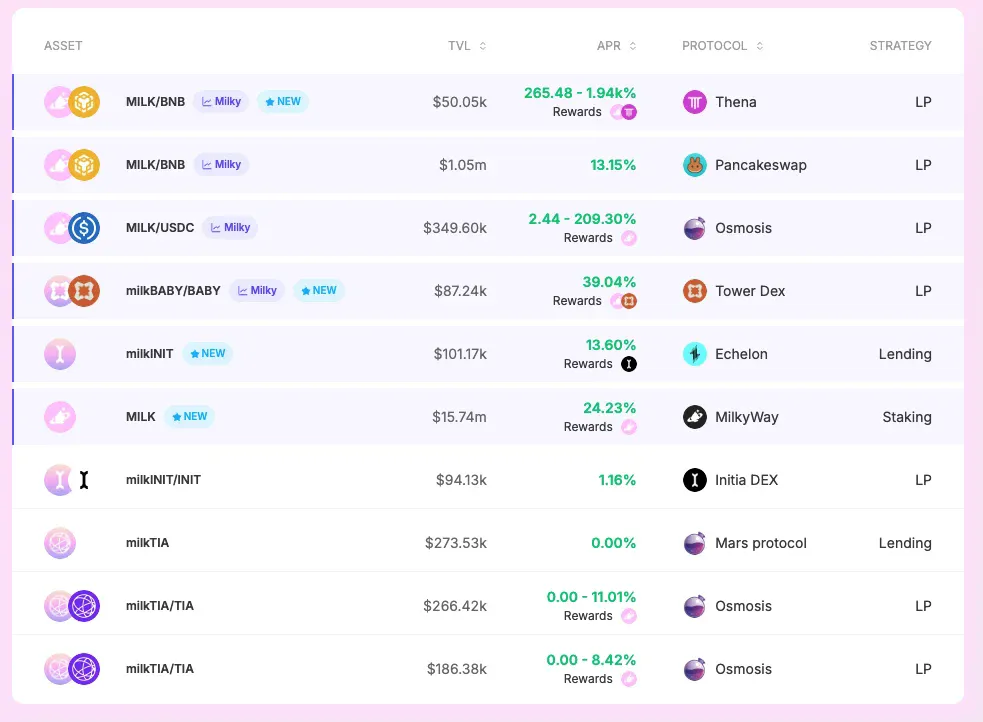The height and width of the screenshot is (722, 983).
Task: Click rewards token icons in Tower Dex row
Action: pyautogui.click(x=624, y=301)
